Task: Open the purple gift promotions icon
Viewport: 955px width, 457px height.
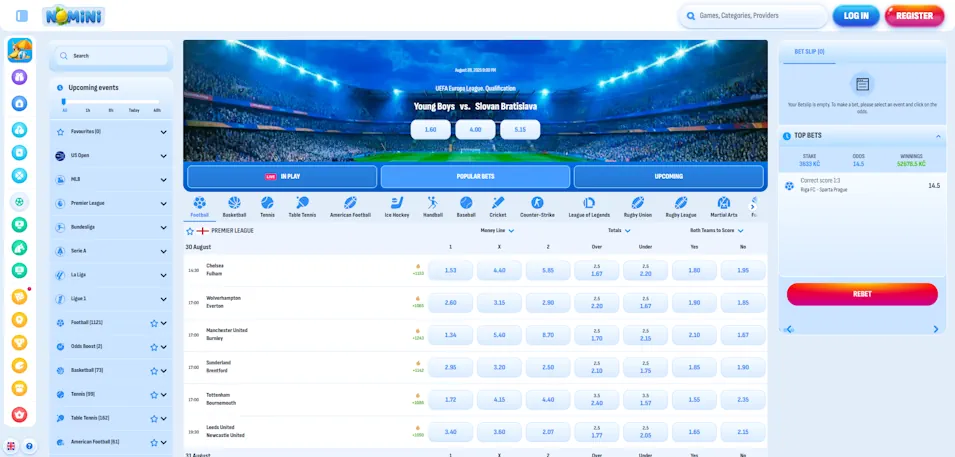Action: pos(19,77)
